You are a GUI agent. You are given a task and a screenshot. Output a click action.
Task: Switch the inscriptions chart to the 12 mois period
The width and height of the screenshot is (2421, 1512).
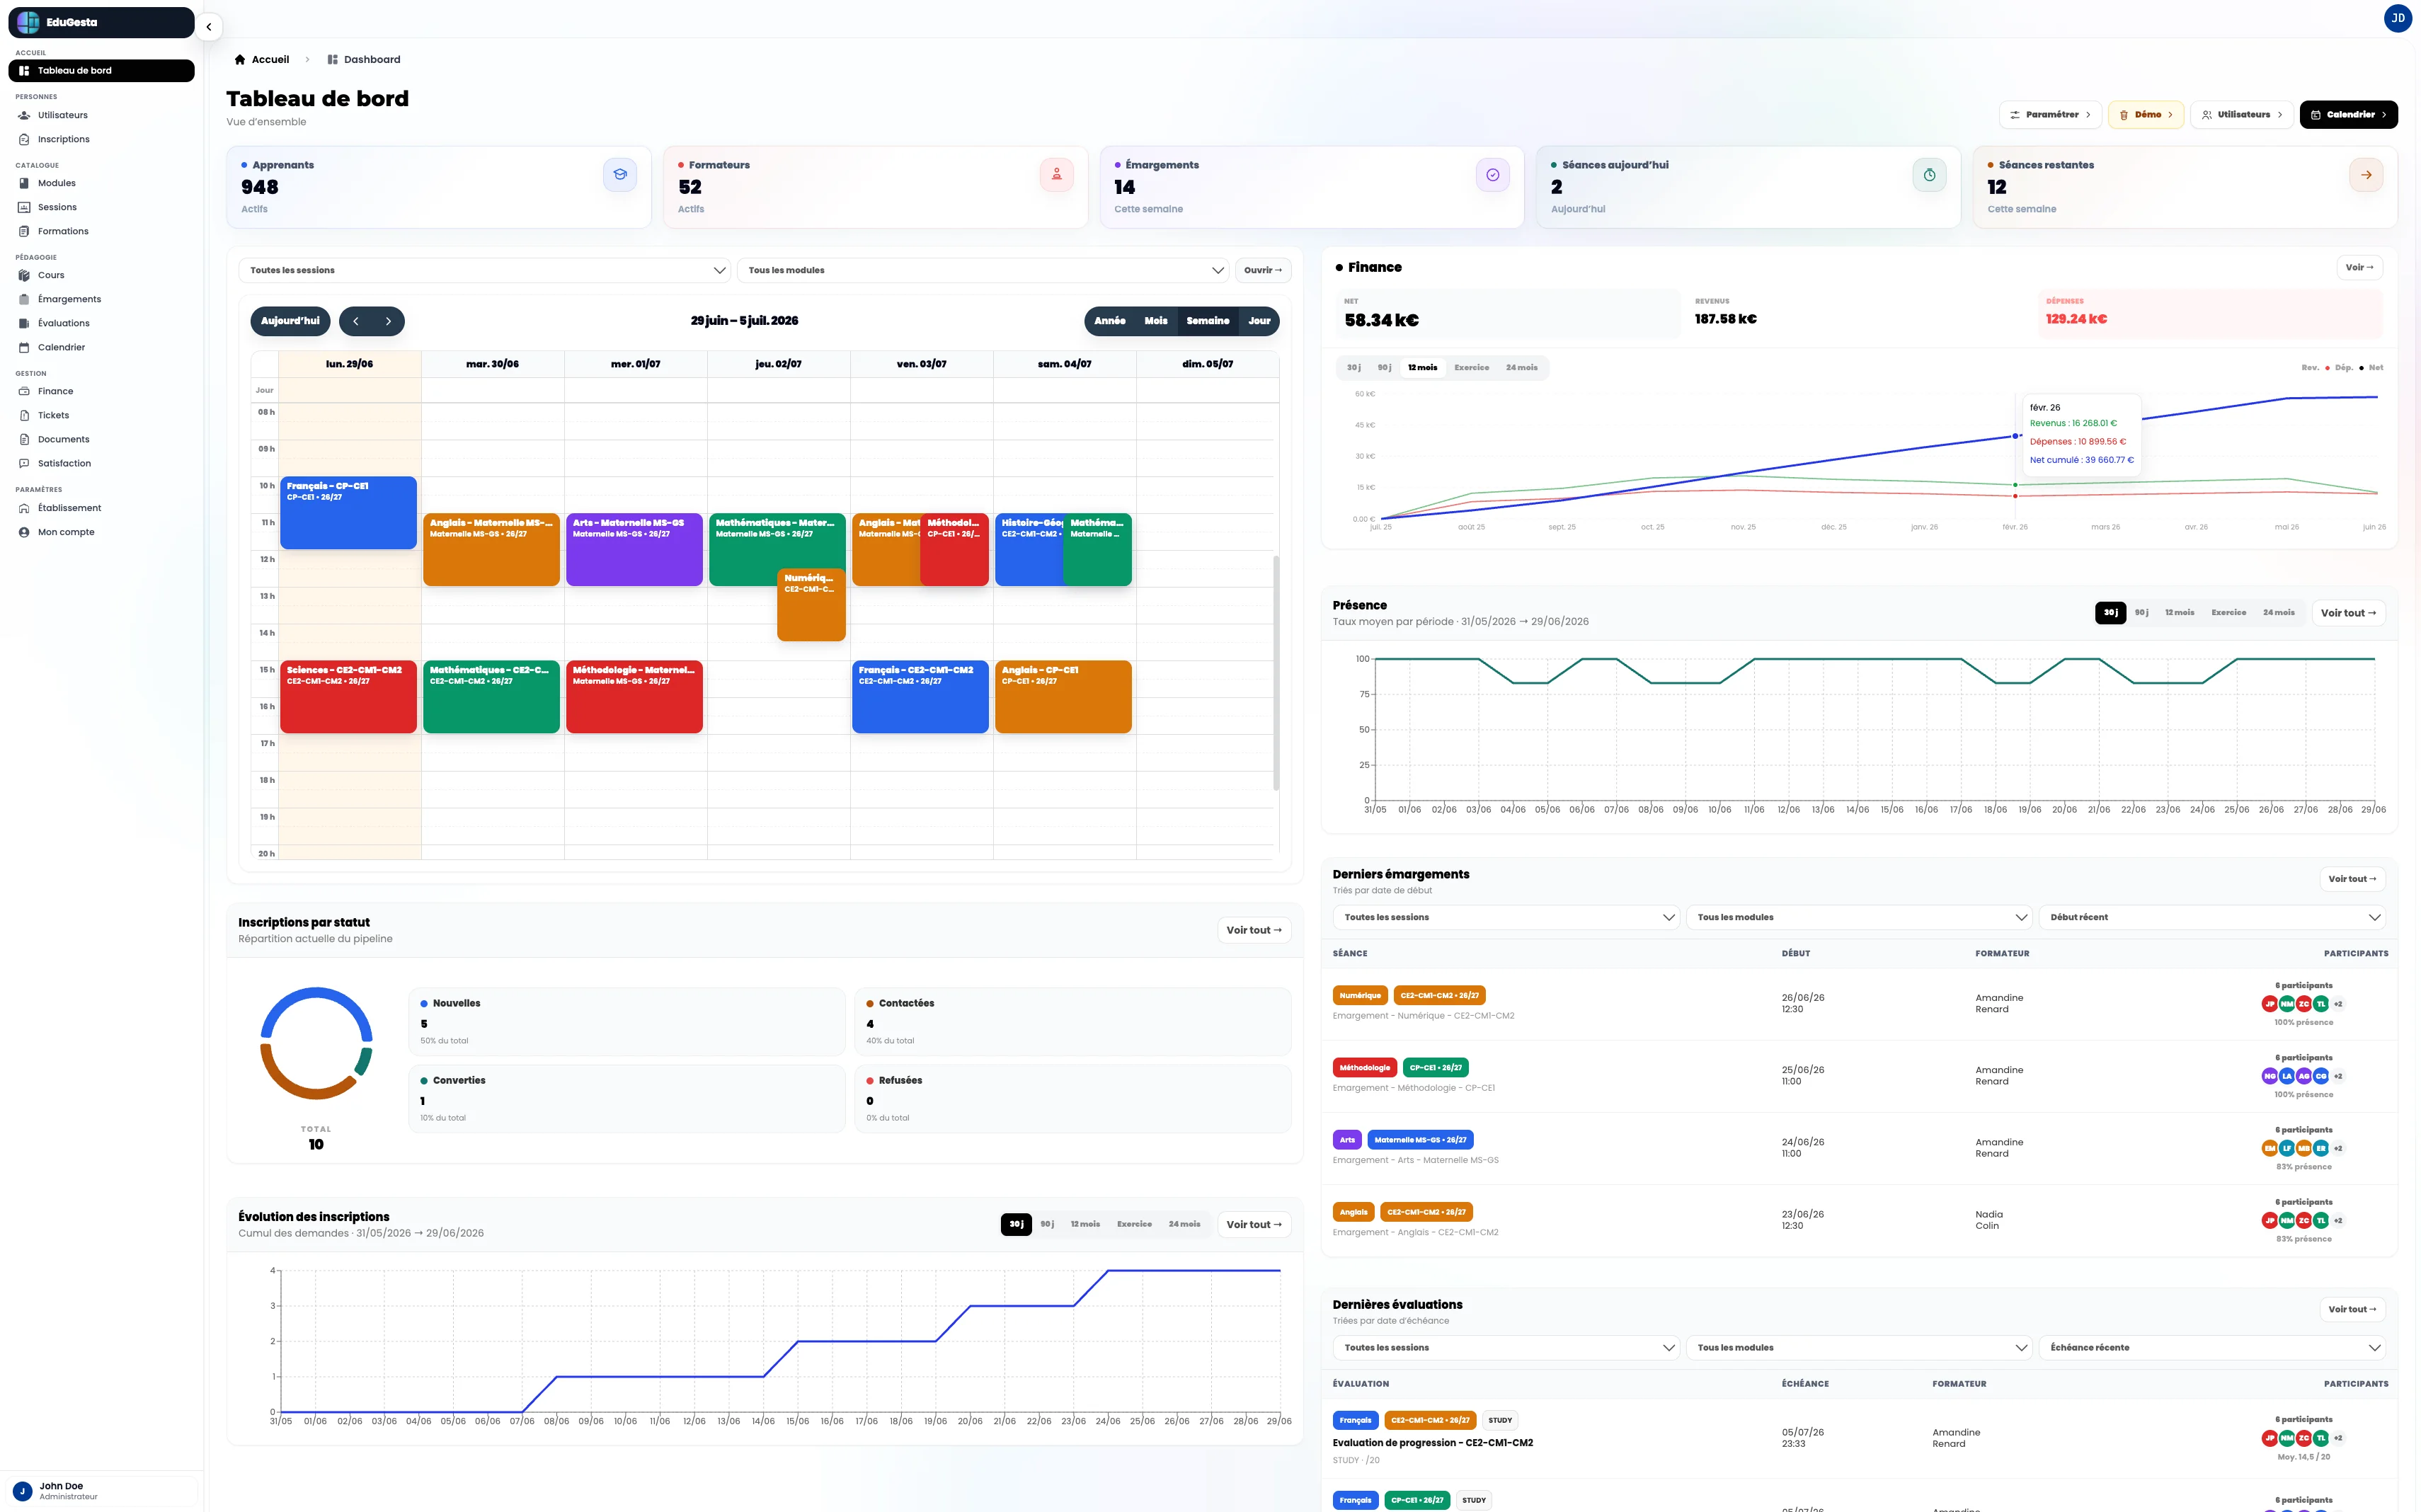(1085, 1224)
